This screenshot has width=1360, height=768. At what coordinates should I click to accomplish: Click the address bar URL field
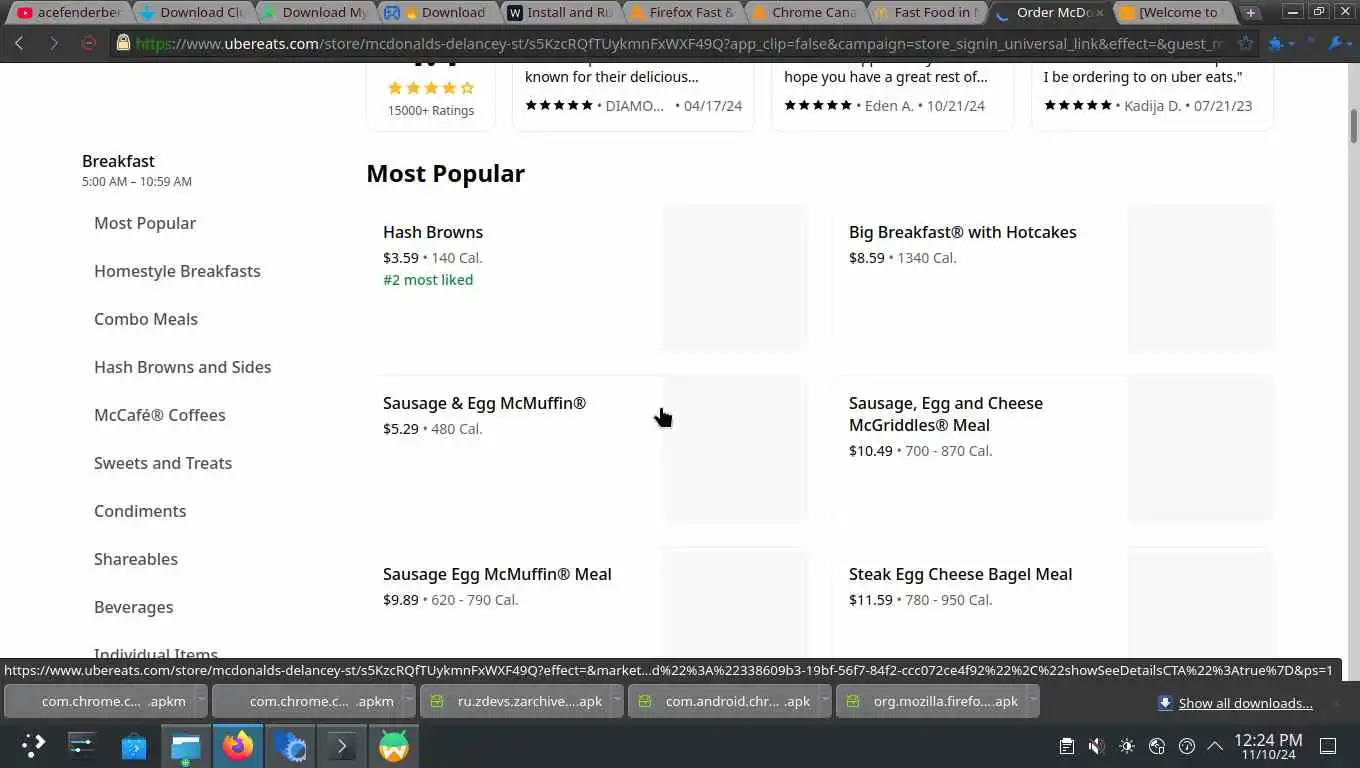(680, 43)
